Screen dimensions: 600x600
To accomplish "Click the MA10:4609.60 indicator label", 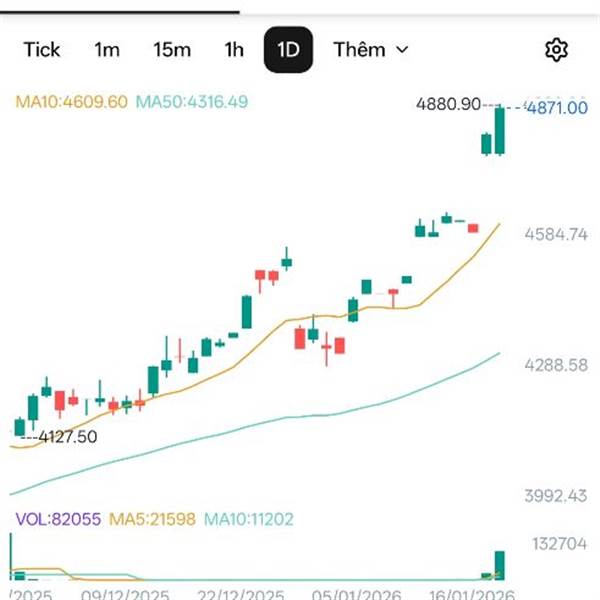I will (71, 101).
